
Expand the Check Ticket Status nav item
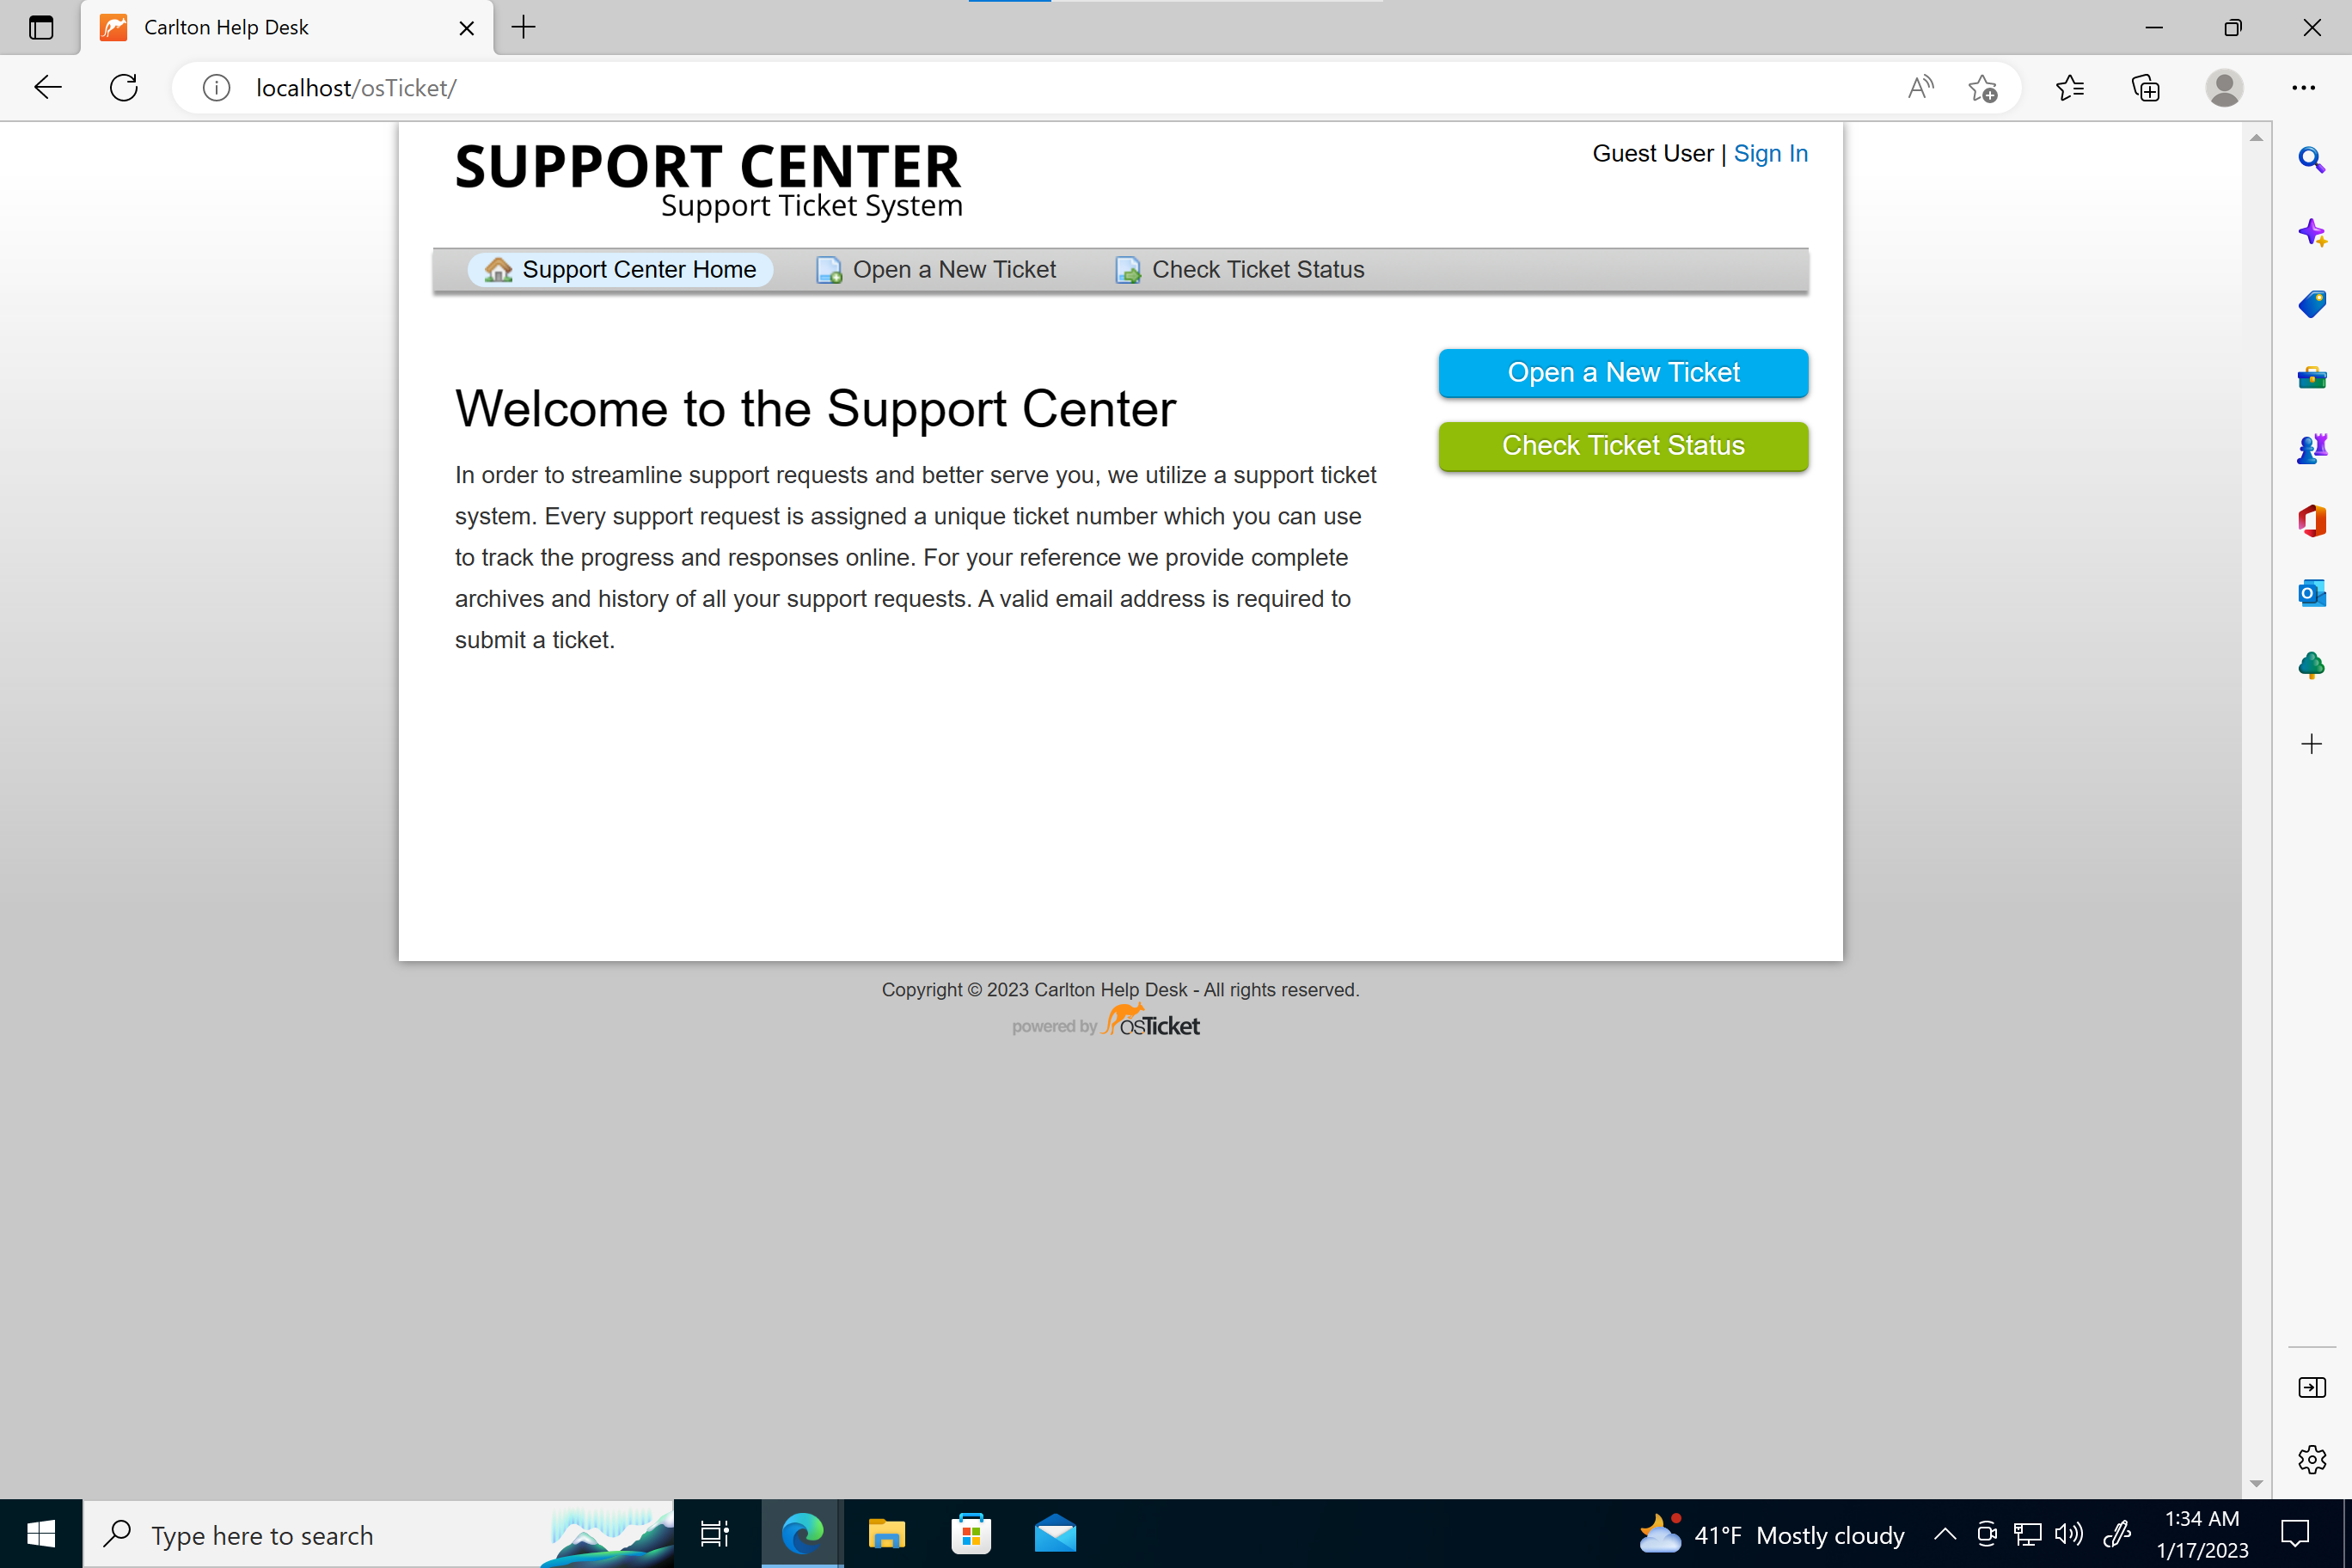click(x=1257, y=270)
